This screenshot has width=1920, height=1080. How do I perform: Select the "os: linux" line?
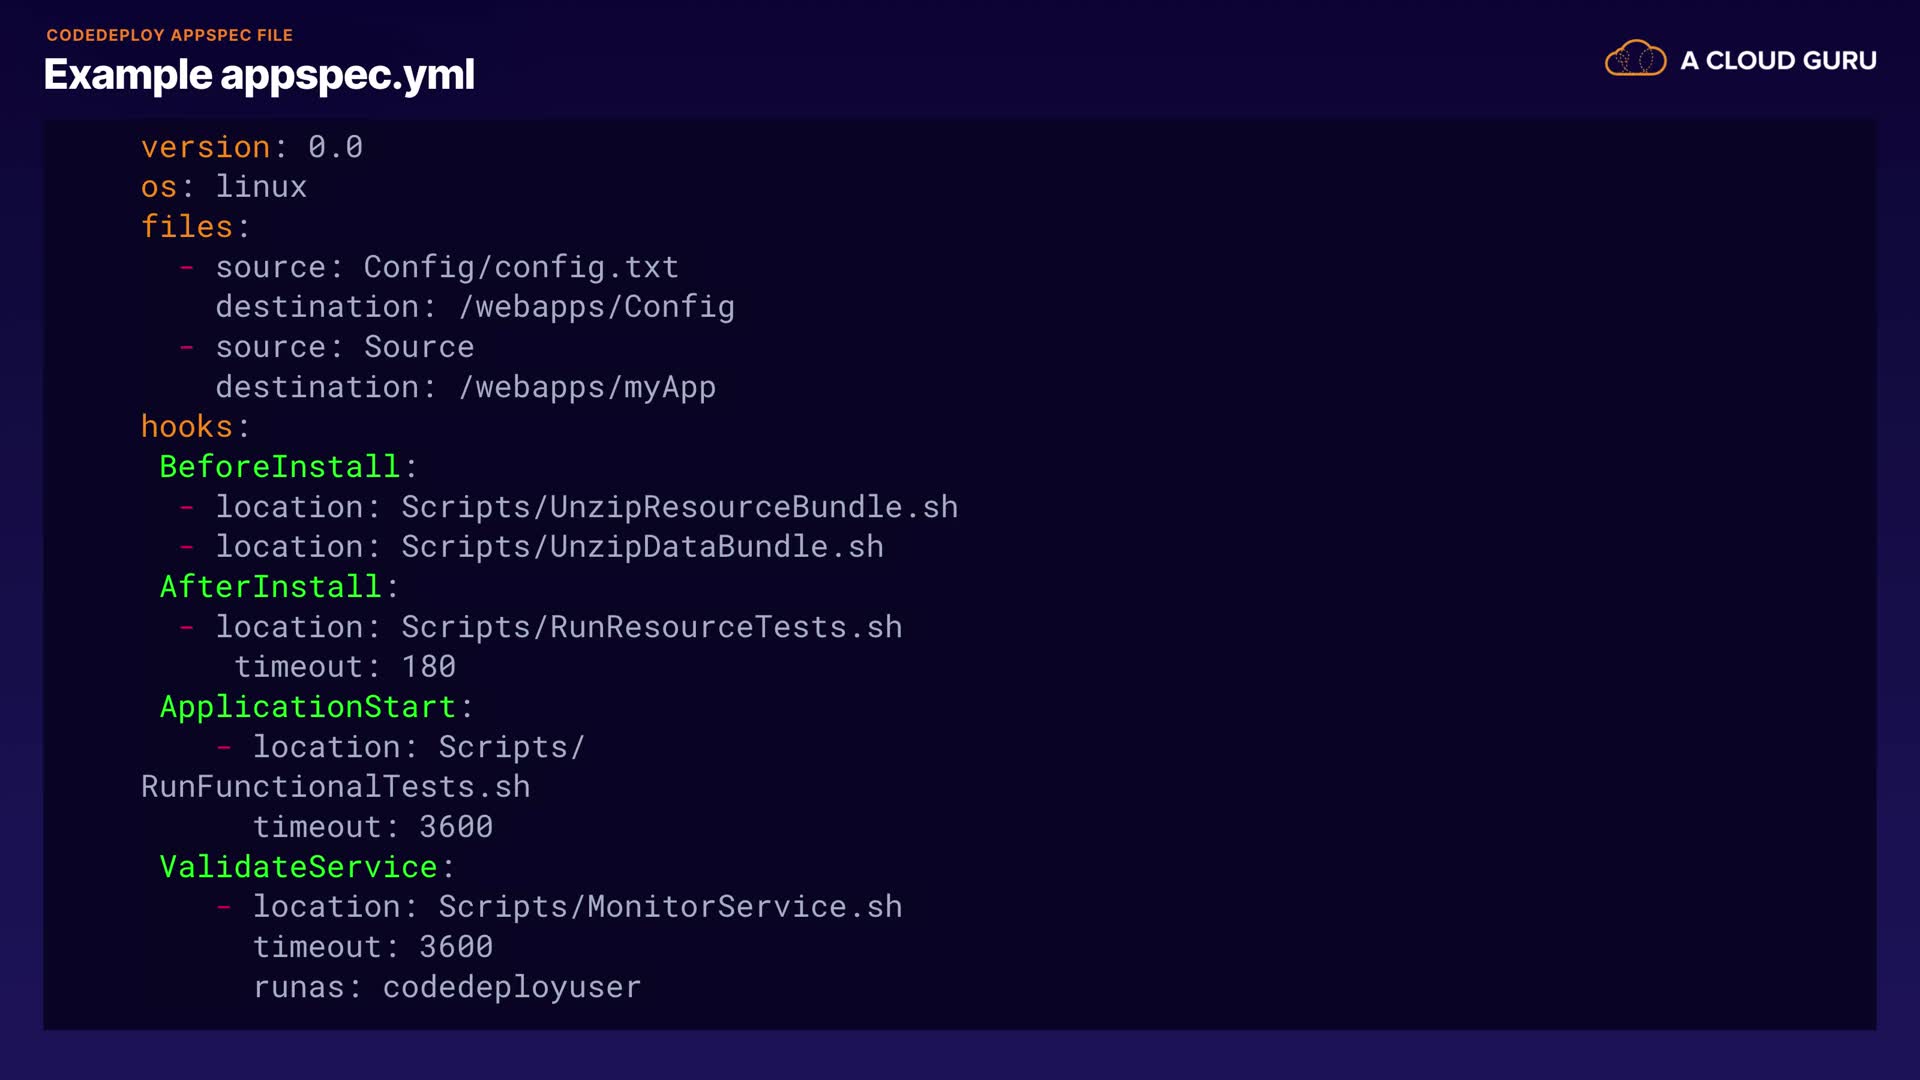(224, 187)
